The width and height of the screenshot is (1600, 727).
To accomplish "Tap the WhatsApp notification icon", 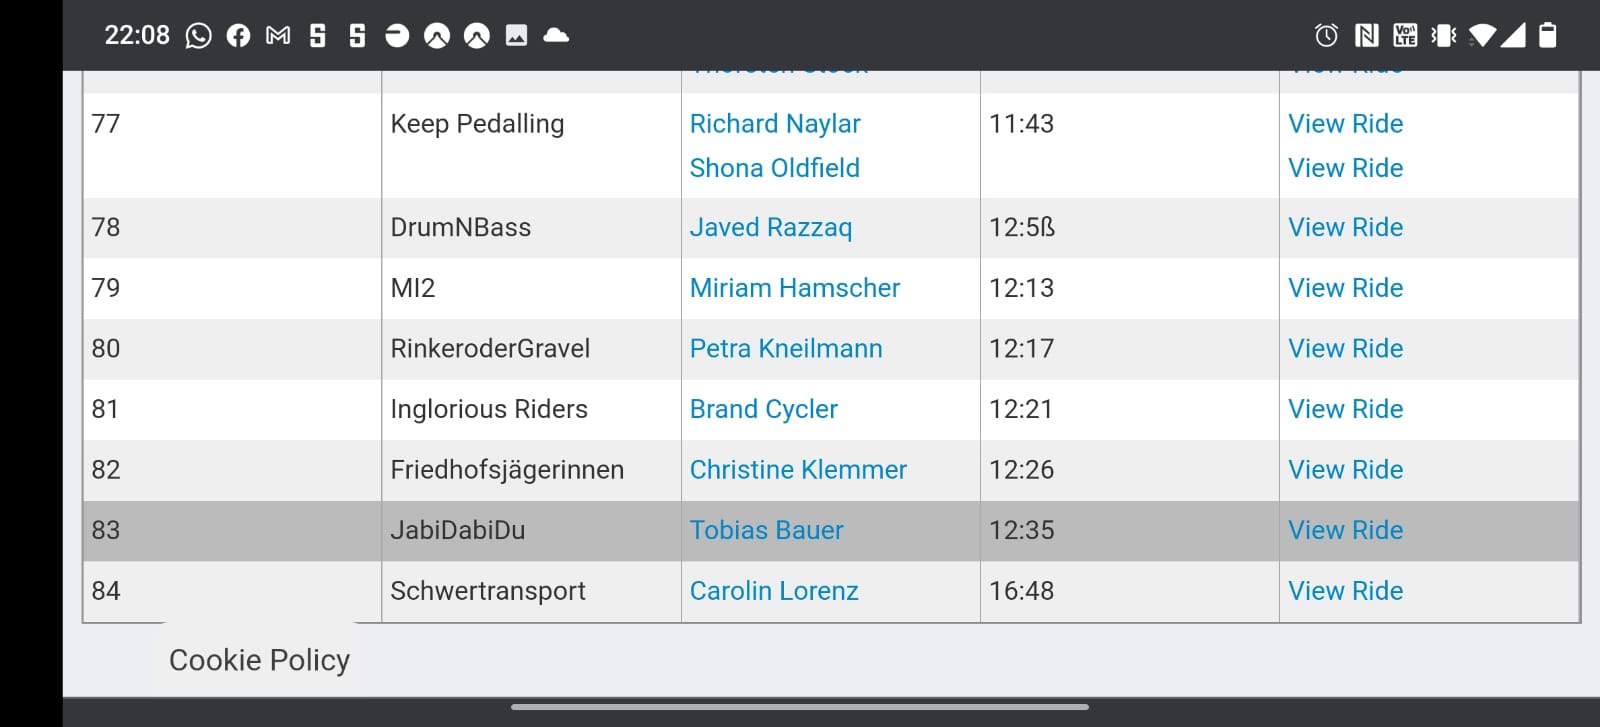I will 199,36.
